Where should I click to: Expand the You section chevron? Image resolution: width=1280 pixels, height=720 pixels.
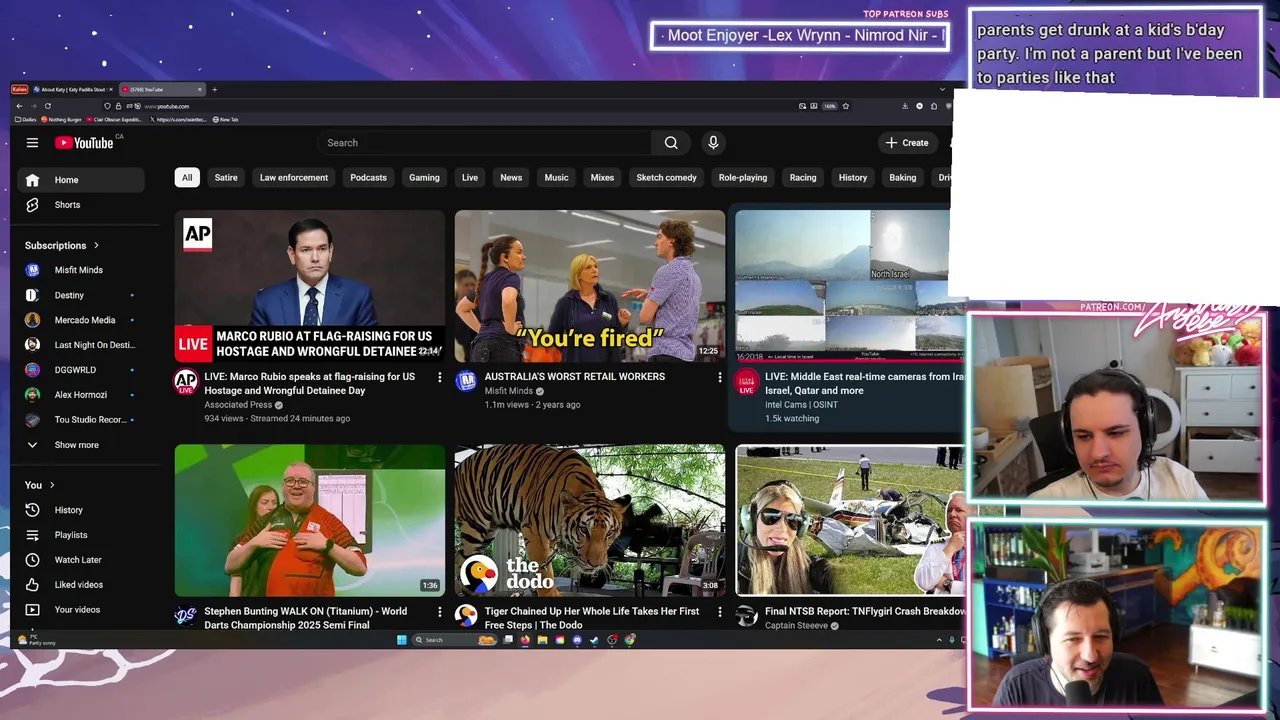(52, 485)
